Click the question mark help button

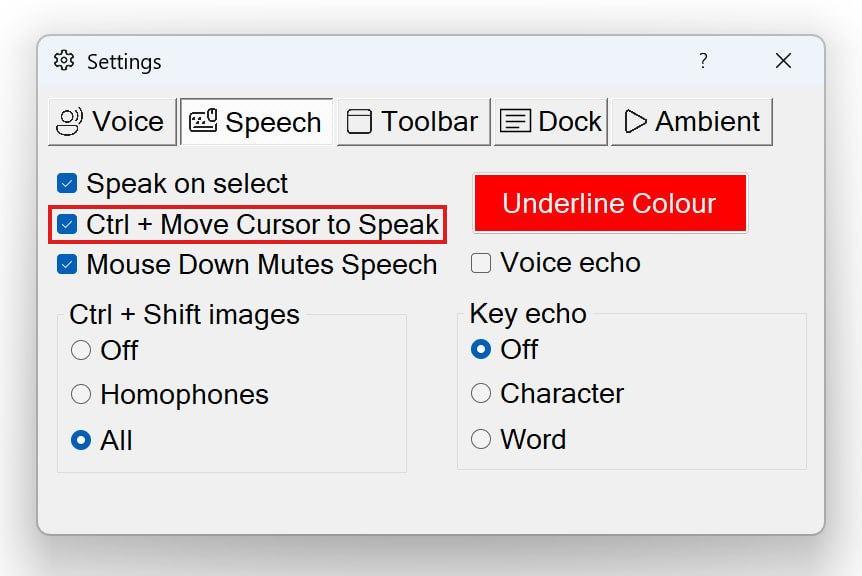coord(703,60)
